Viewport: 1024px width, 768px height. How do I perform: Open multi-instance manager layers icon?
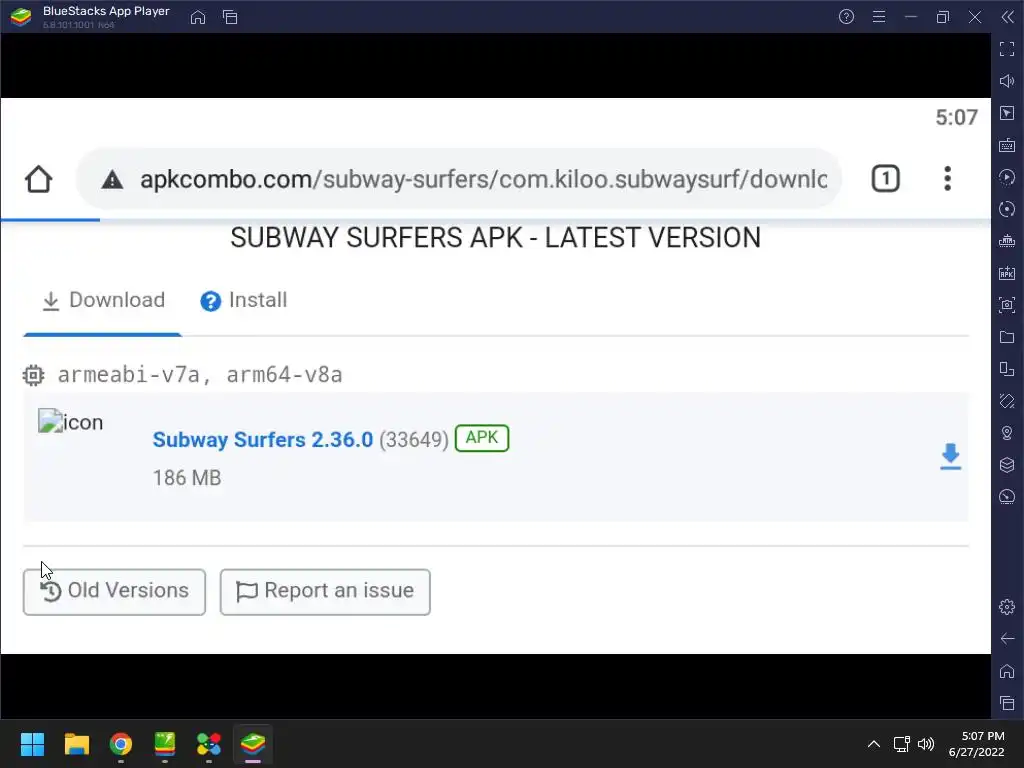1007,465
